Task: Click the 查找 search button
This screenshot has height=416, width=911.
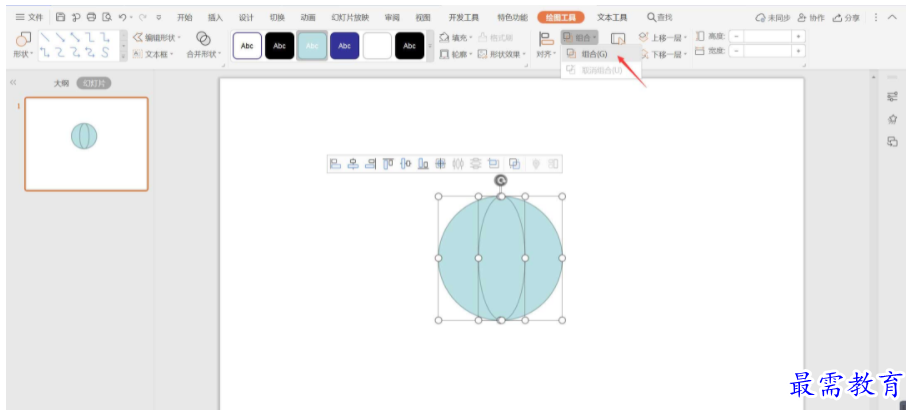Action: (x=660, y=18)
